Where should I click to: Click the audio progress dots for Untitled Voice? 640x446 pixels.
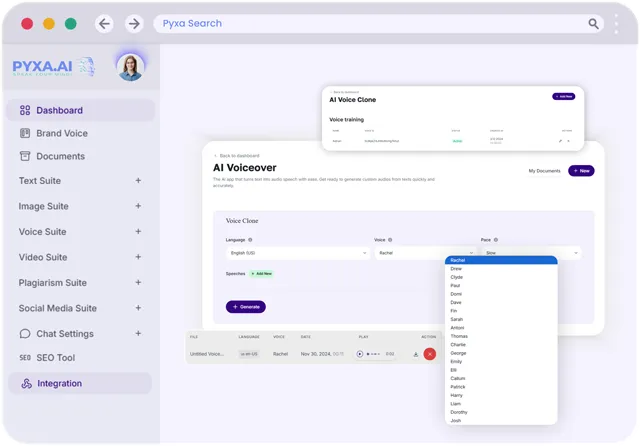point(373,354)
